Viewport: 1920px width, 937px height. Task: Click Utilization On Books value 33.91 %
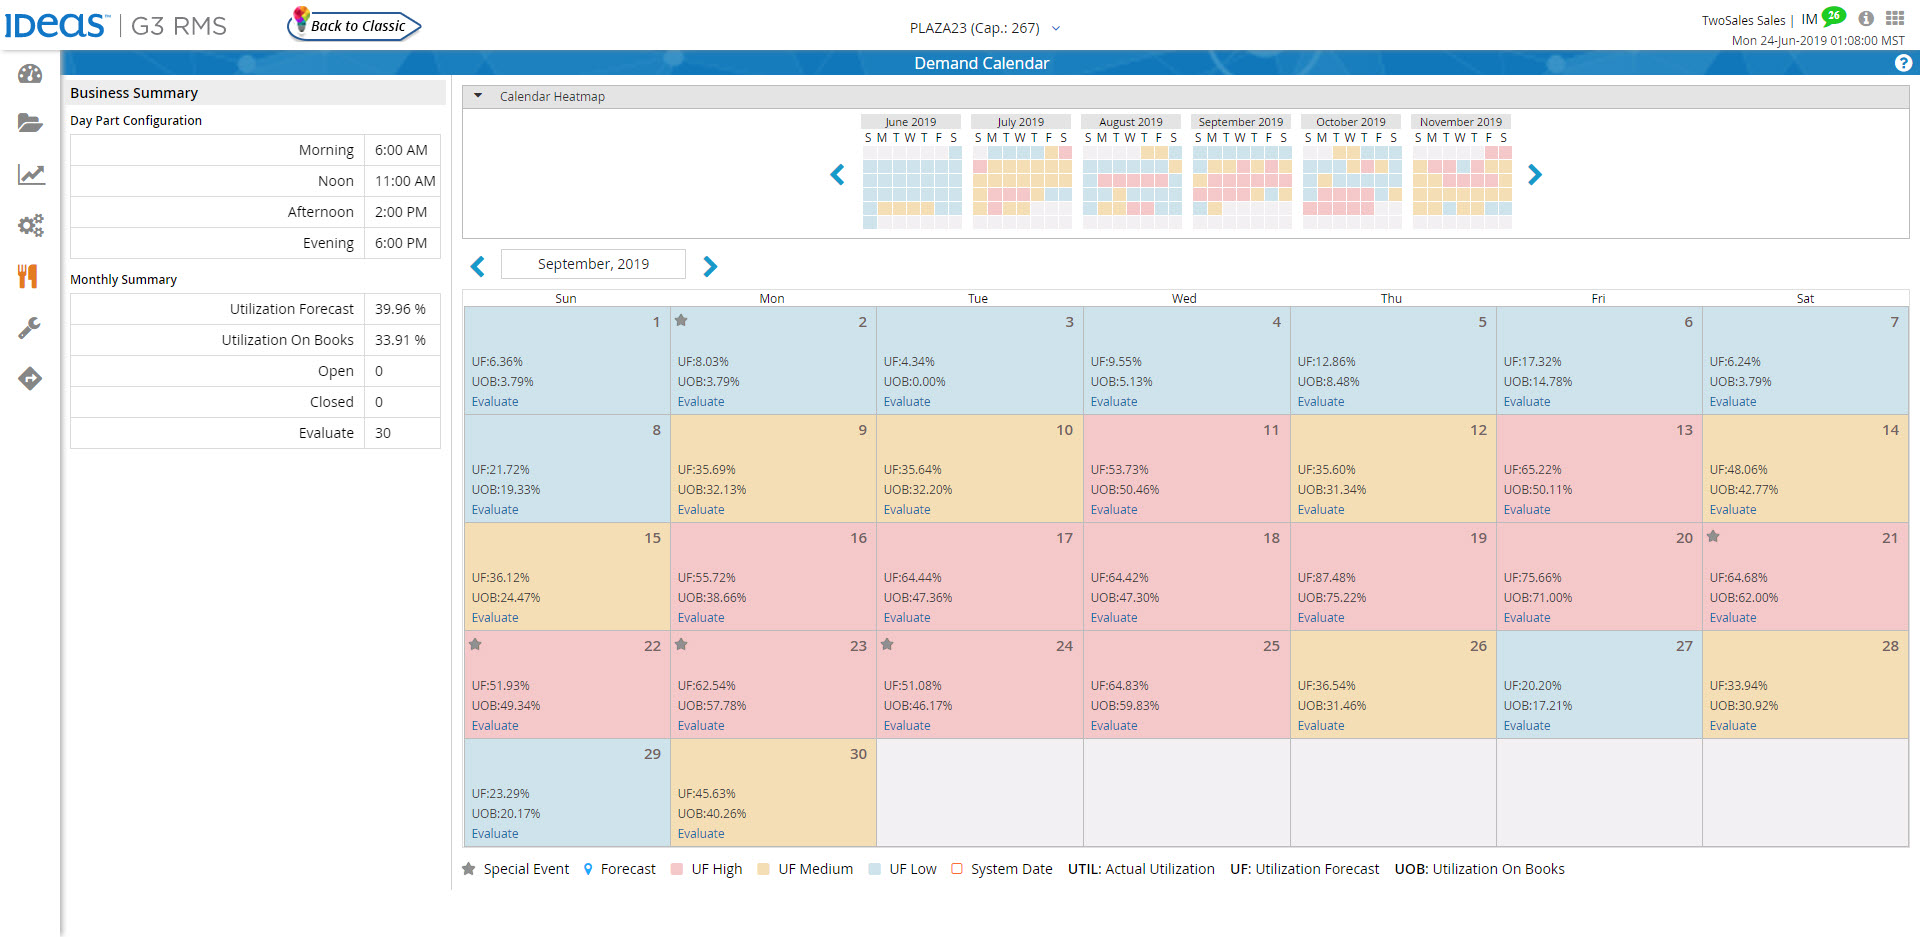pyautogui.click(x=400, y=340)
